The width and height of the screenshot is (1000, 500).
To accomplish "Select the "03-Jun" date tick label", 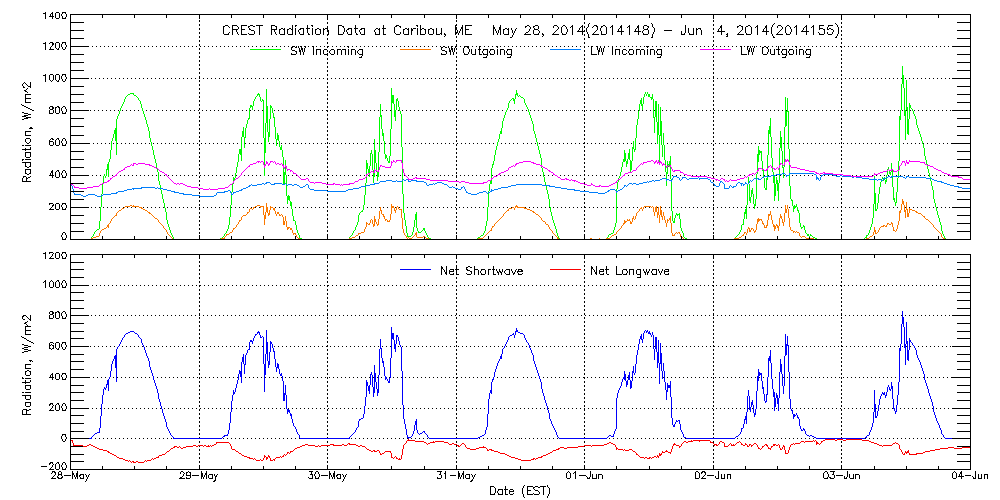I will 842,477.
